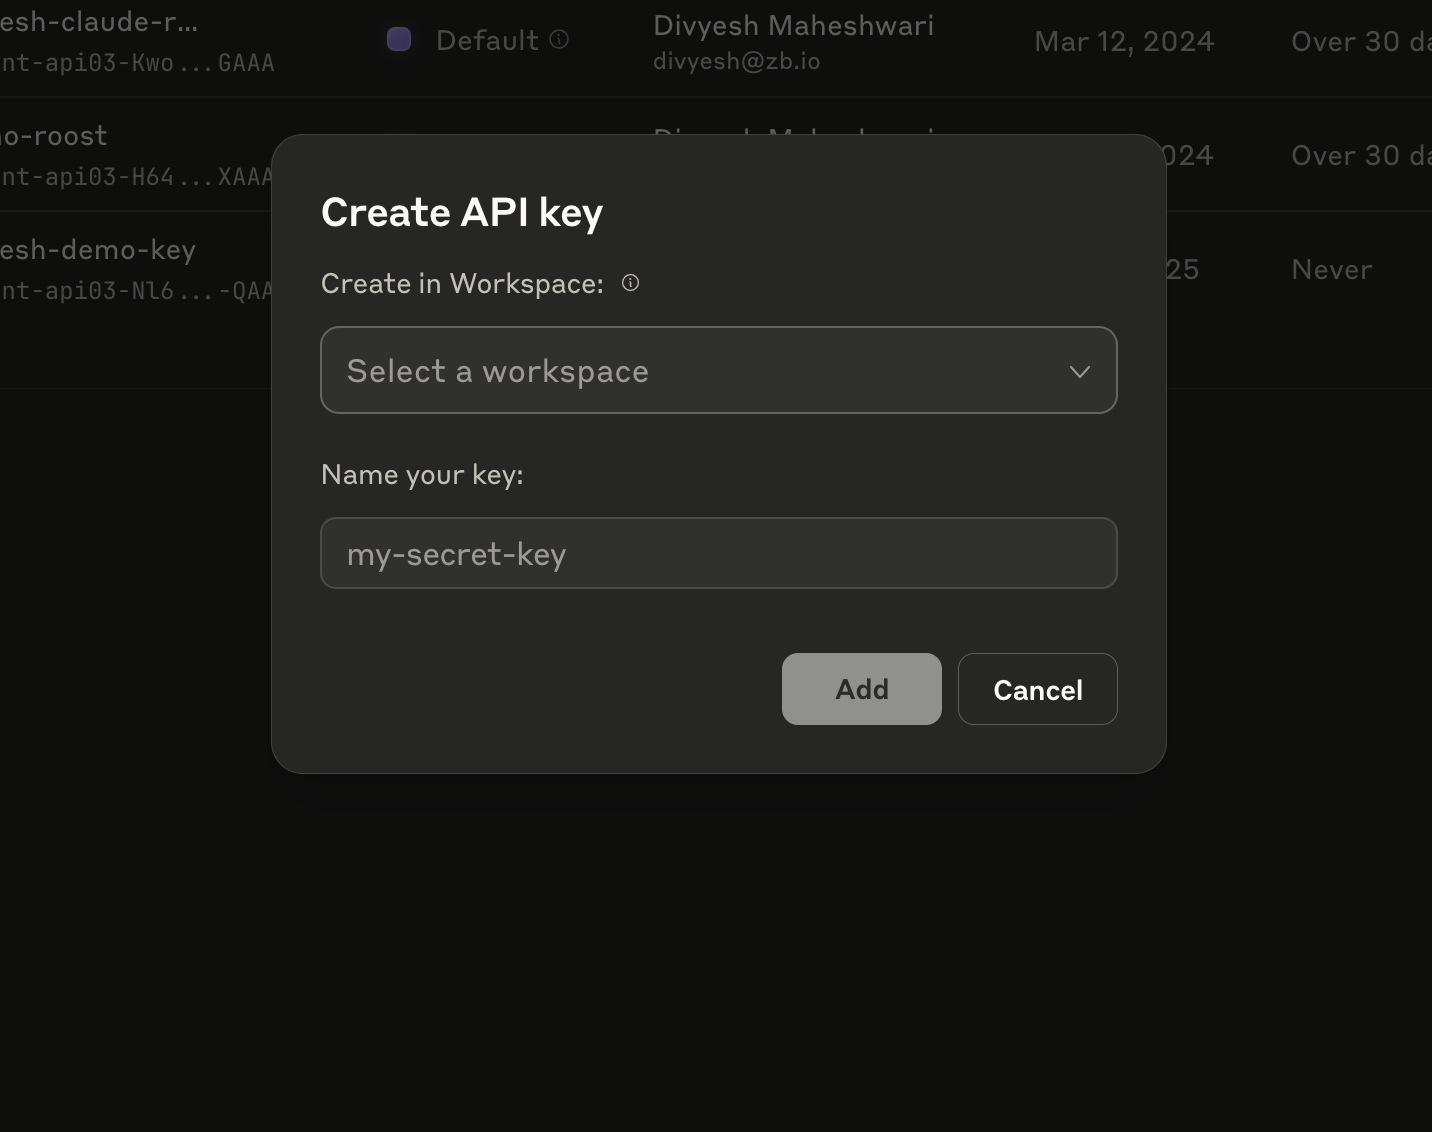Viewport: 1432px width, 1132px height.
Task: Click the Add button to create the key
Action: tap(860, 689)
